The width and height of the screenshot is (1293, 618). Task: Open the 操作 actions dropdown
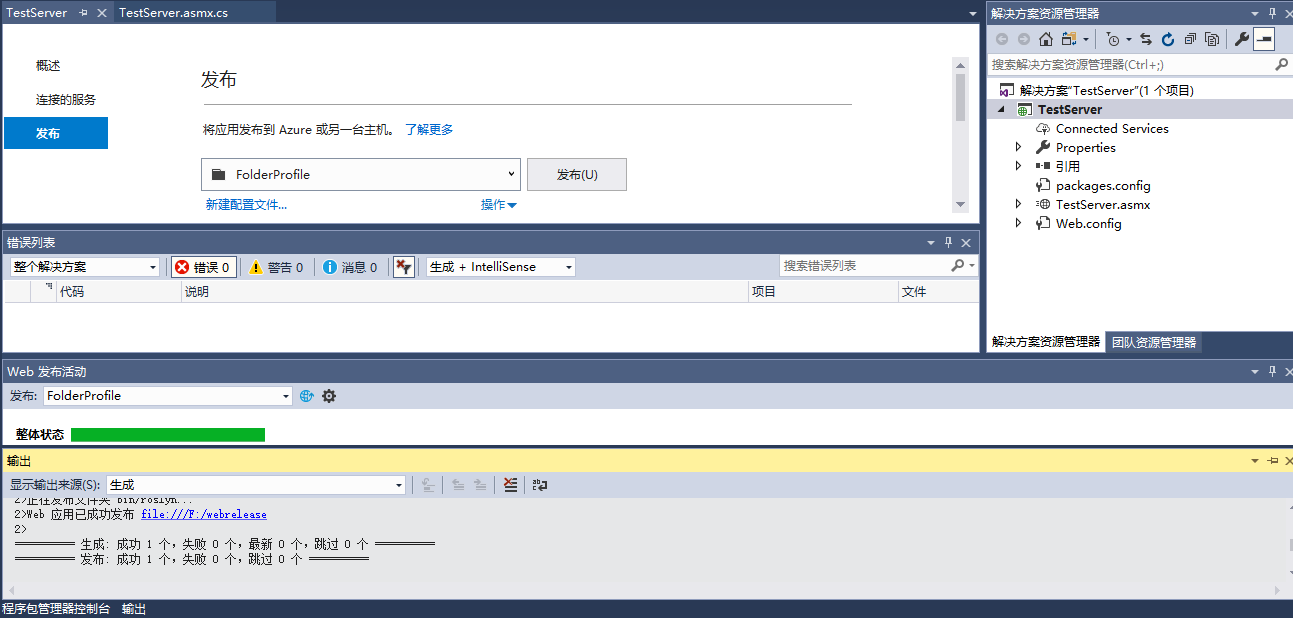point(499,204)
